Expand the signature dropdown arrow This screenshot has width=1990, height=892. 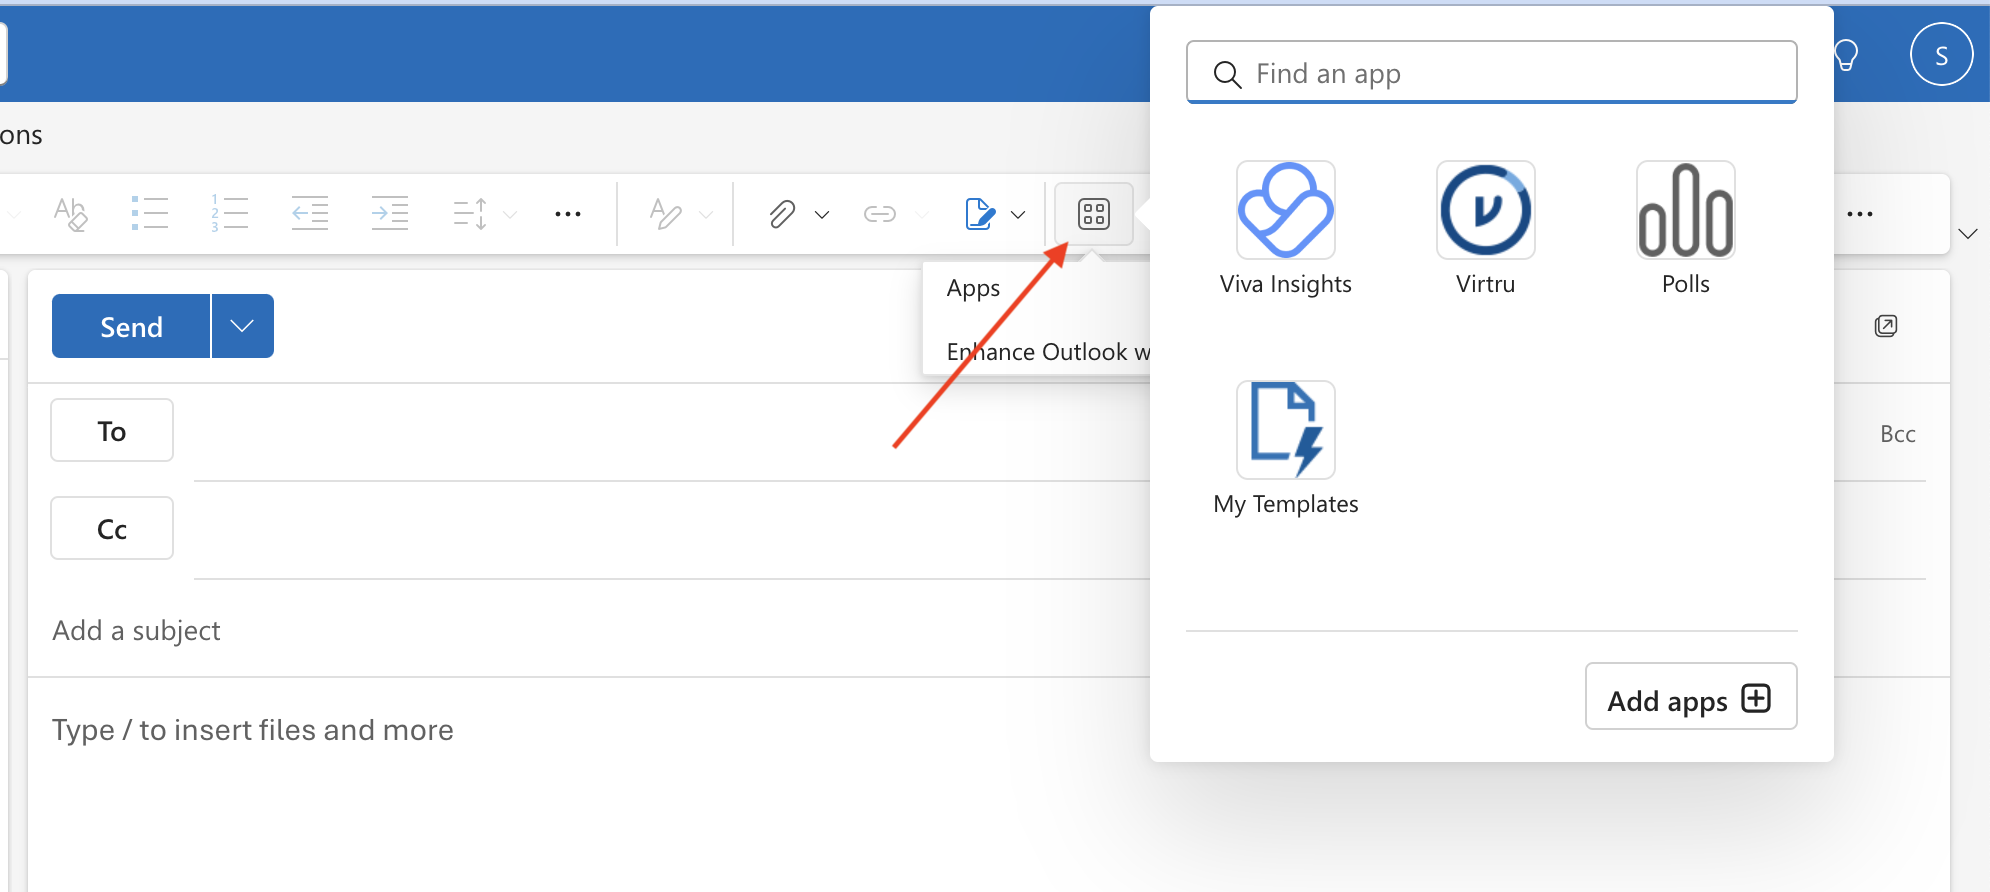[1018, 215]
